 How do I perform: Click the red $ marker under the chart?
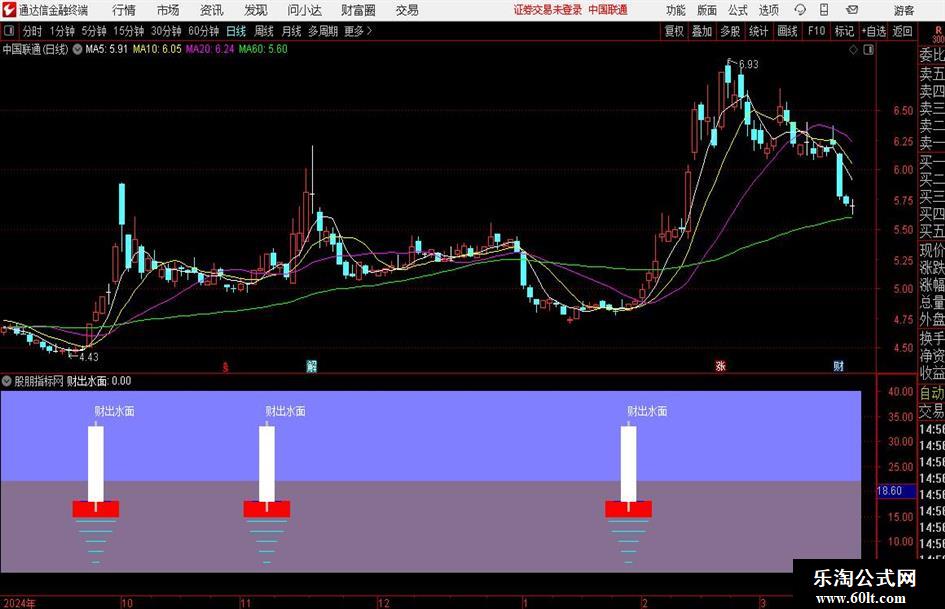point(225,367)
